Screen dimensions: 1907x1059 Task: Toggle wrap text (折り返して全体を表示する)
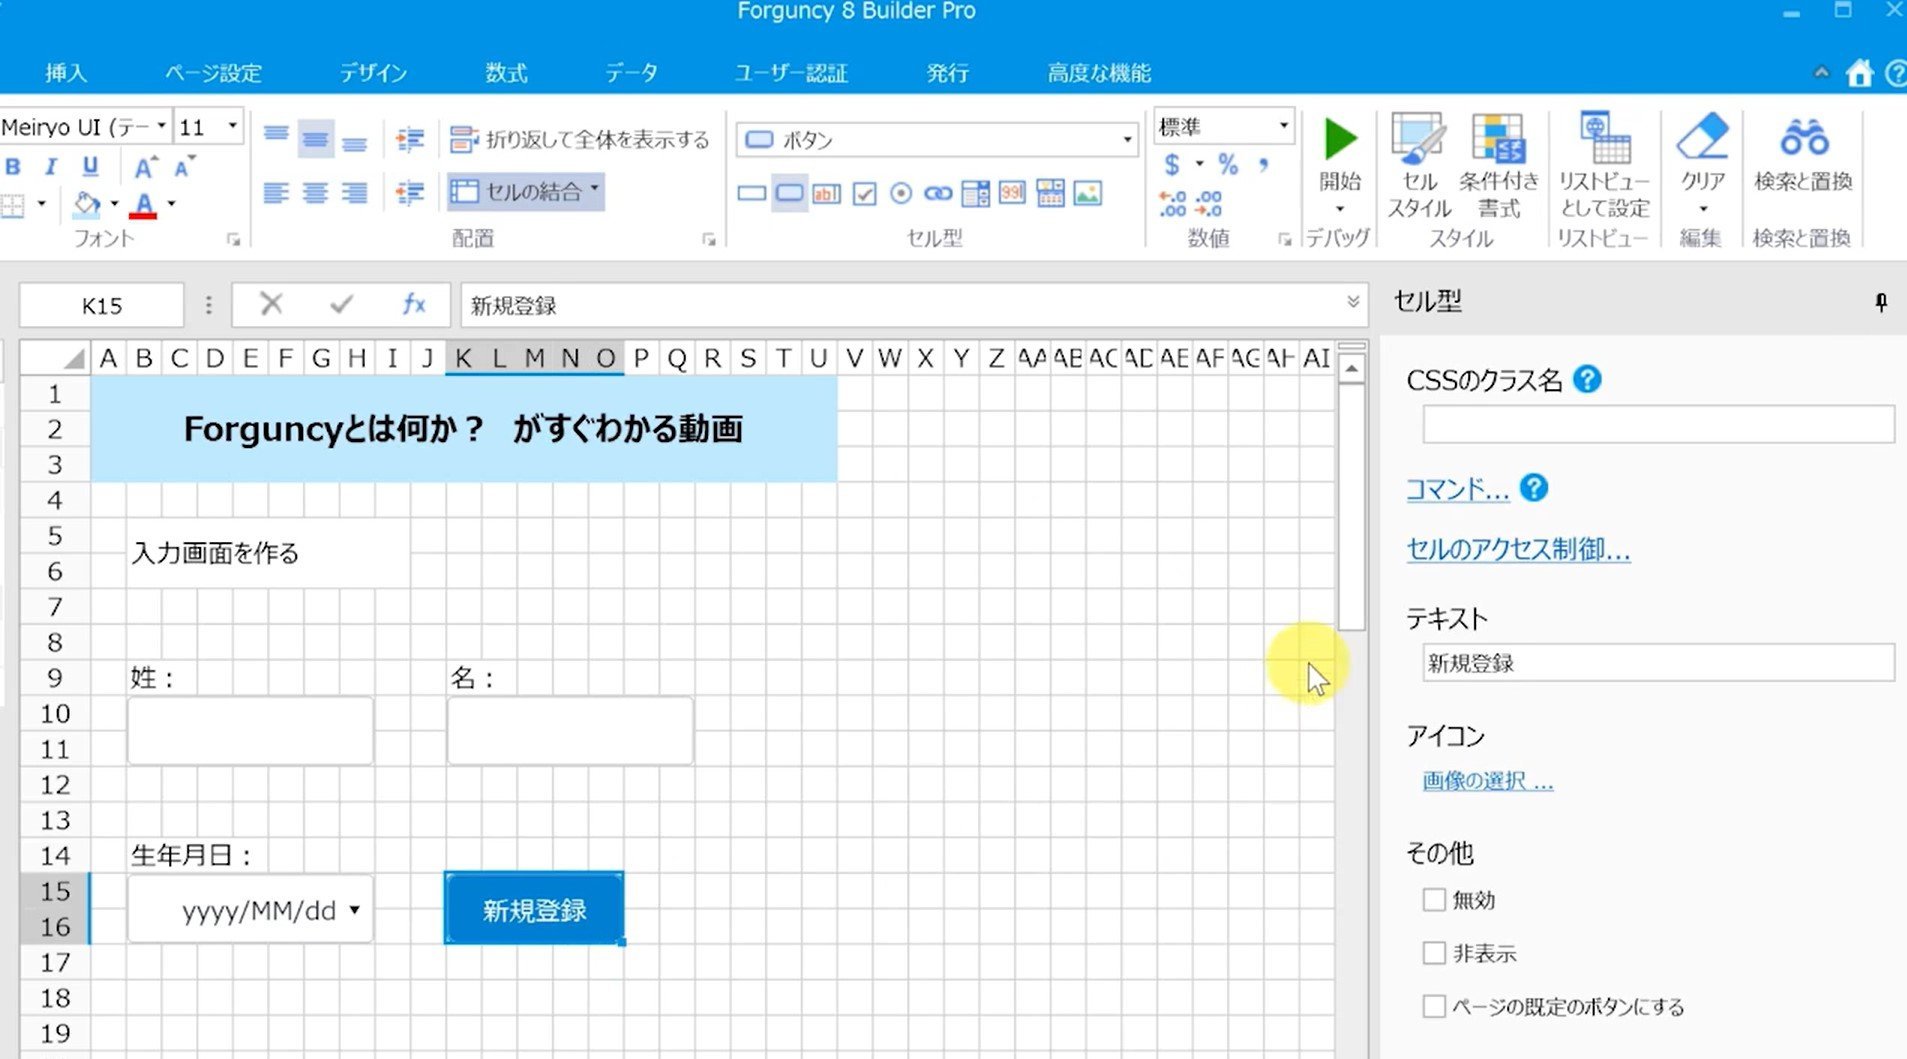(x=580, y=139)
